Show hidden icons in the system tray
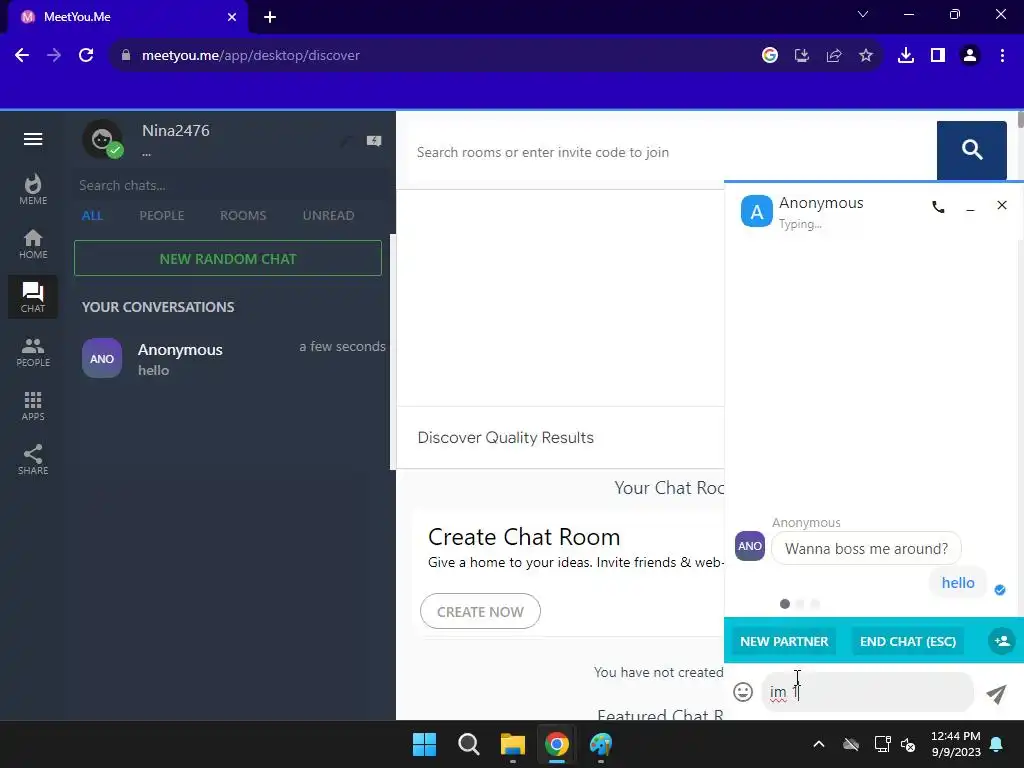 tap(818, 744)
